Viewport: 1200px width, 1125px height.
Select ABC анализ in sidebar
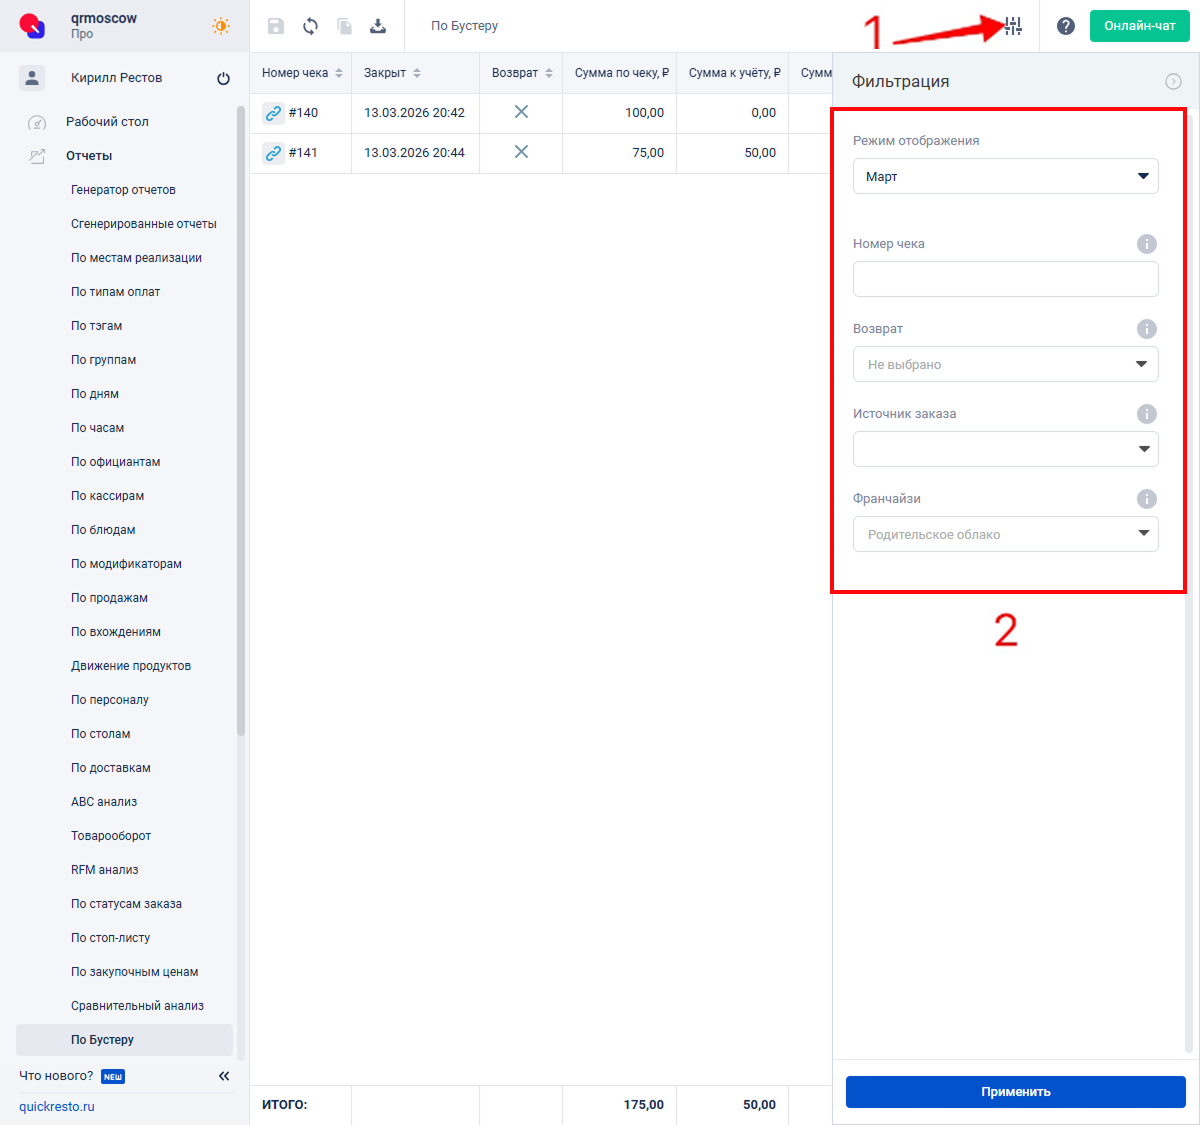[x=104, y=802]
